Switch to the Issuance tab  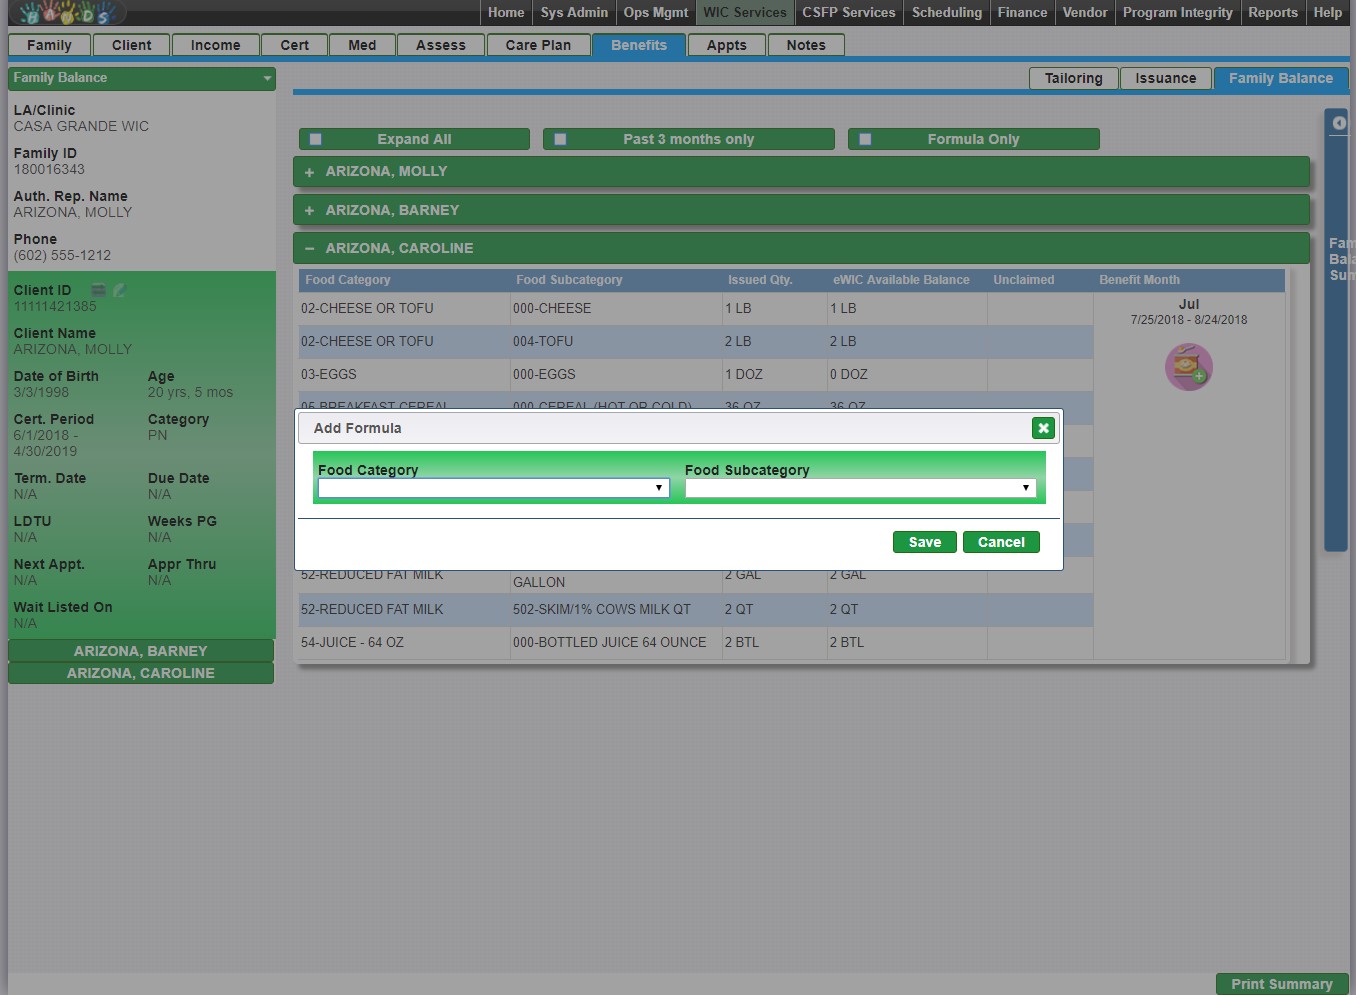[x=1165, y=78]
